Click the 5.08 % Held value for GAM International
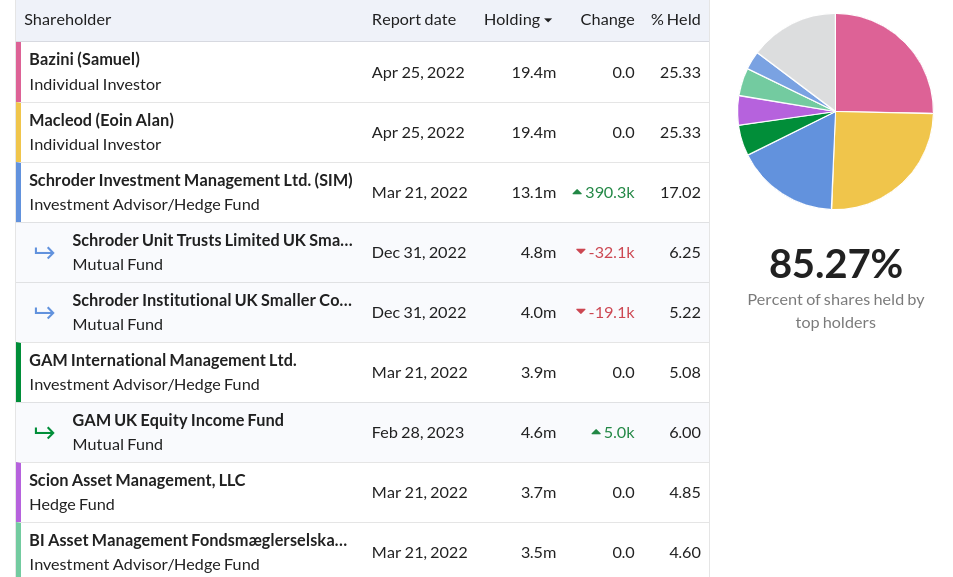953x577 pixels. click(685, 372)
